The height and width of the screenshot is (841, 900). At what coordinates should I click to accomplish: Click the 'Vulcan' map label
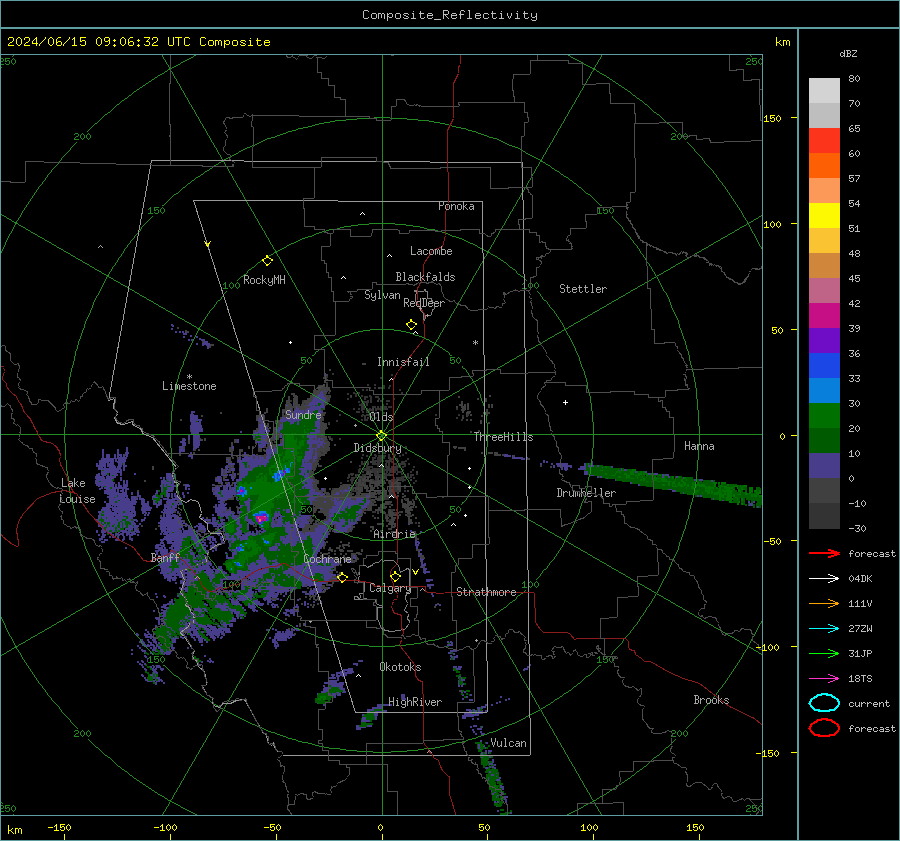(509, 743)
